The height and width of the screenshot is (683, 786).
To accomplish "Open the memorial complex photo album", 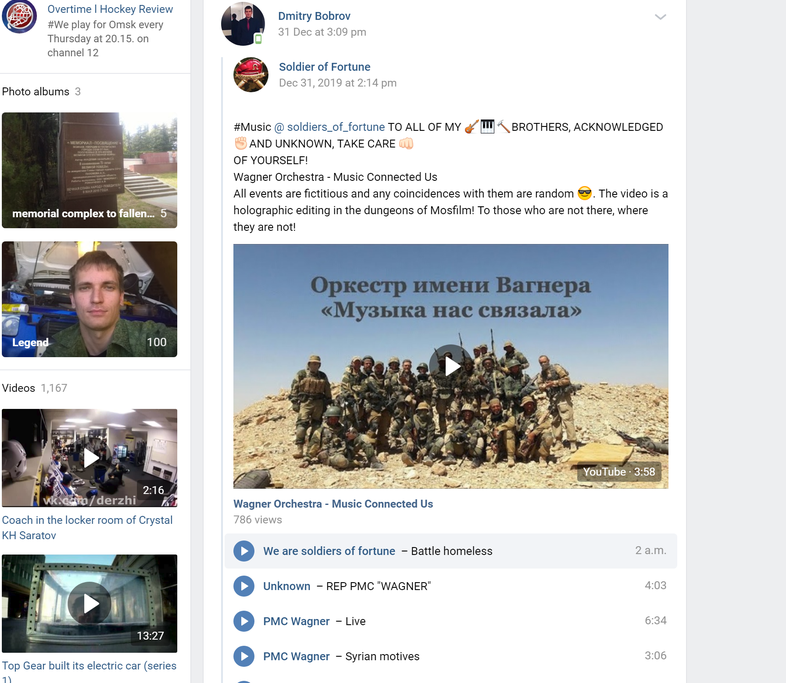I will [89, 168].
